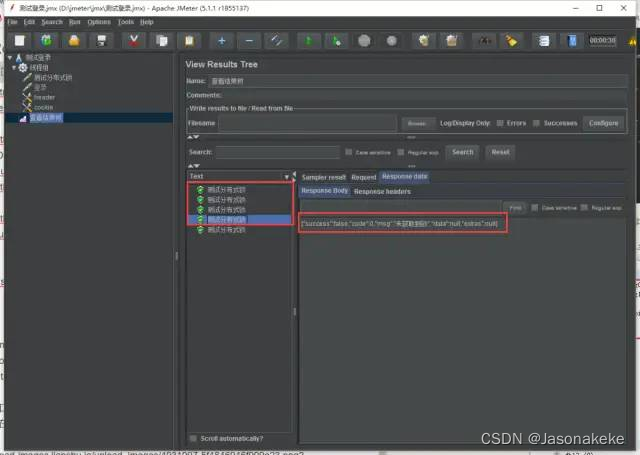Click Start no pauses toolbar icon

pyautogui.click(x=336, y=40)
